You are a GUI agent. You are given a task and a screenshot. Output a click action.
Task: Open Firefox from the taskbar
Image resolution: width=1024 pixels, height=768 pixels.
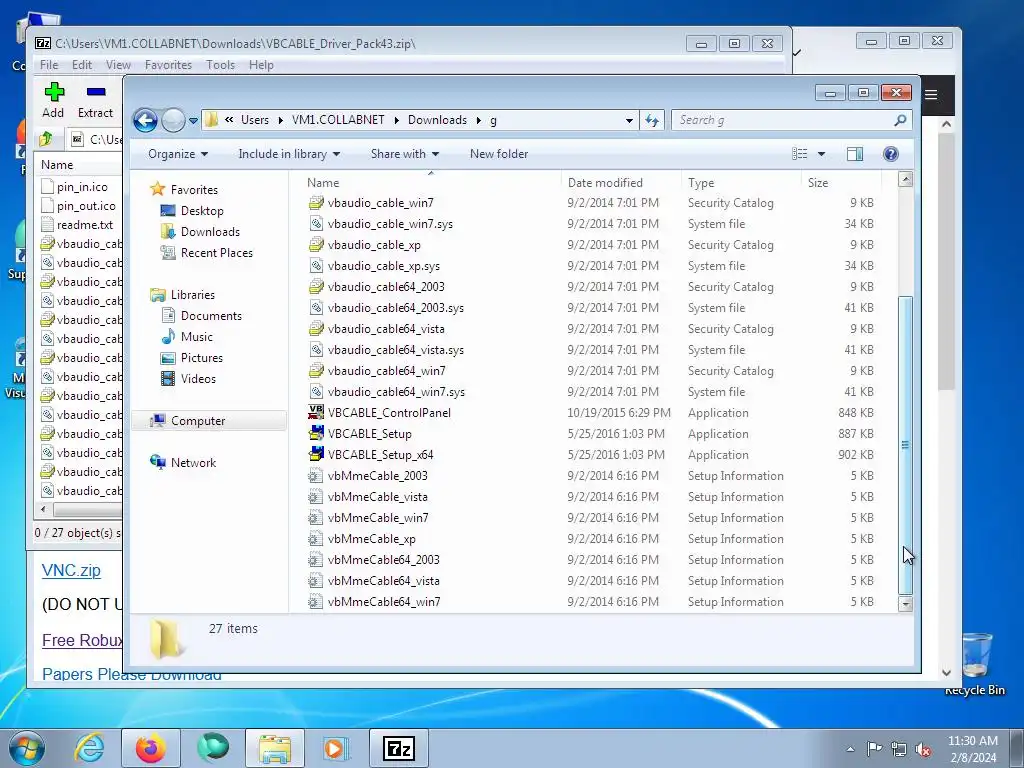tap(151, 748)
